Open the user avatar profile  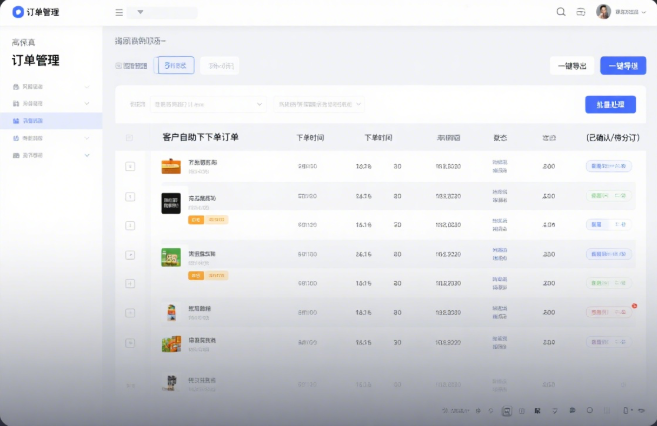[x=604, y=12]
